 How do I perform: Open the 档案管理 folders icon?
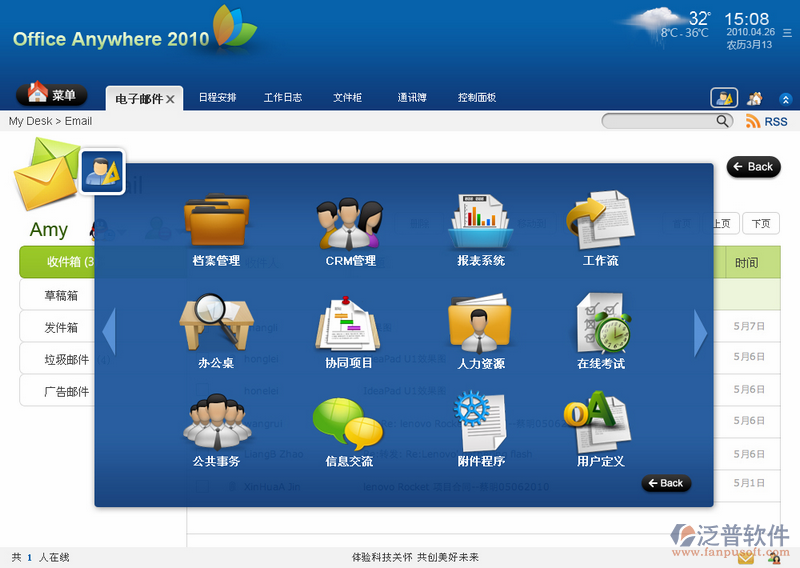(x=216, y=220)
